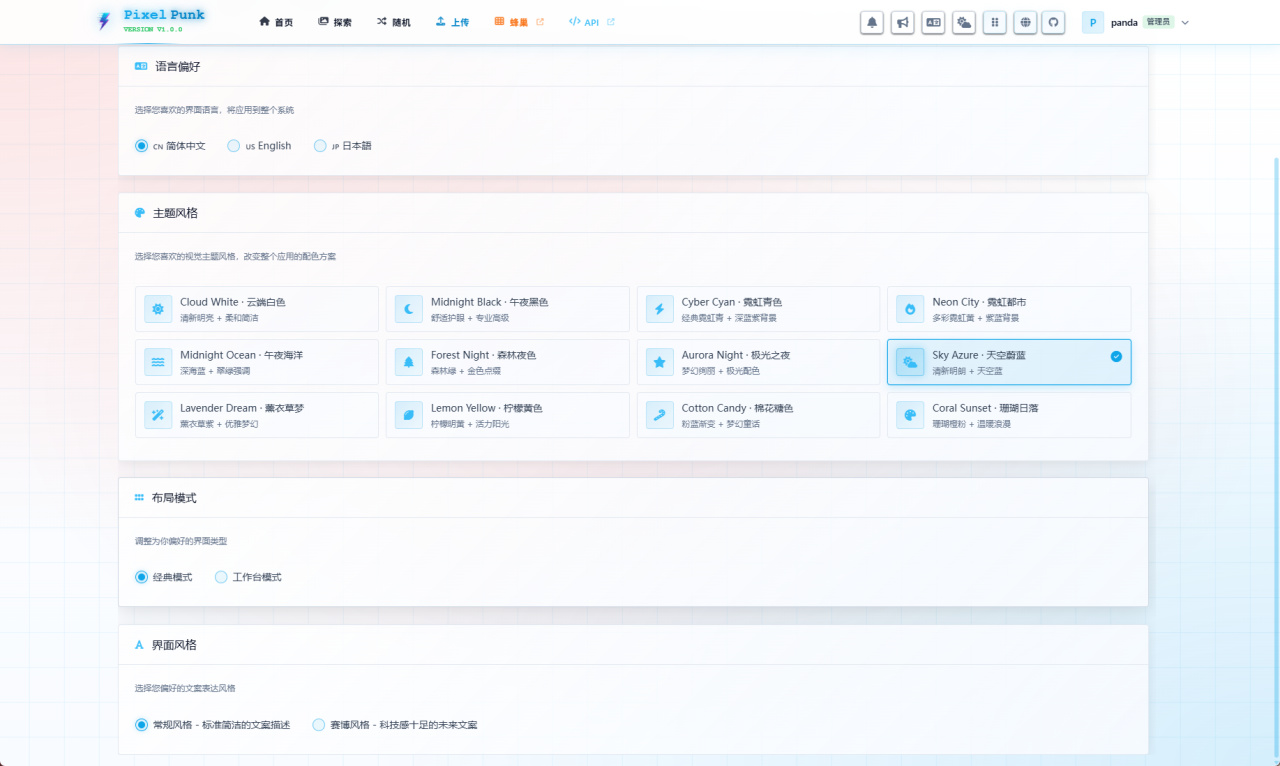
Task: Go to the 探索 nav item
Action: pyautogui.click(x=335, y=22)
